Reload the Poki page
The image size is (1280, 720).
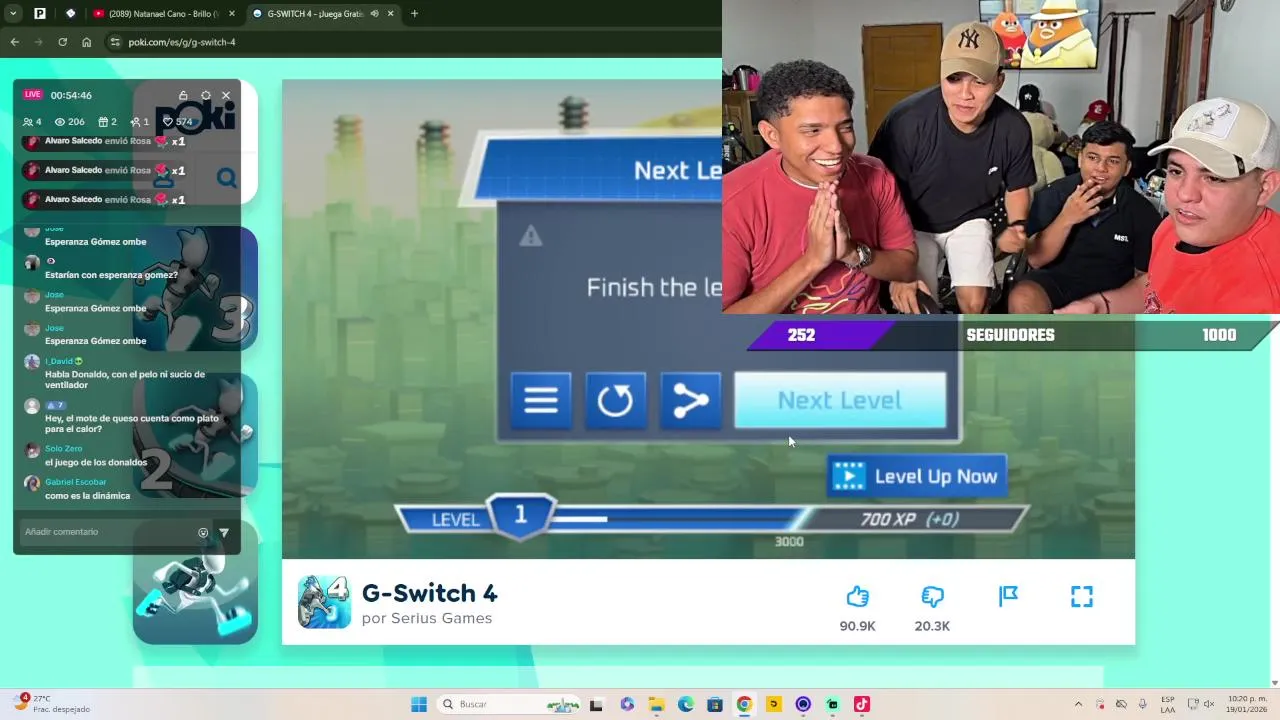click(62, 42)
